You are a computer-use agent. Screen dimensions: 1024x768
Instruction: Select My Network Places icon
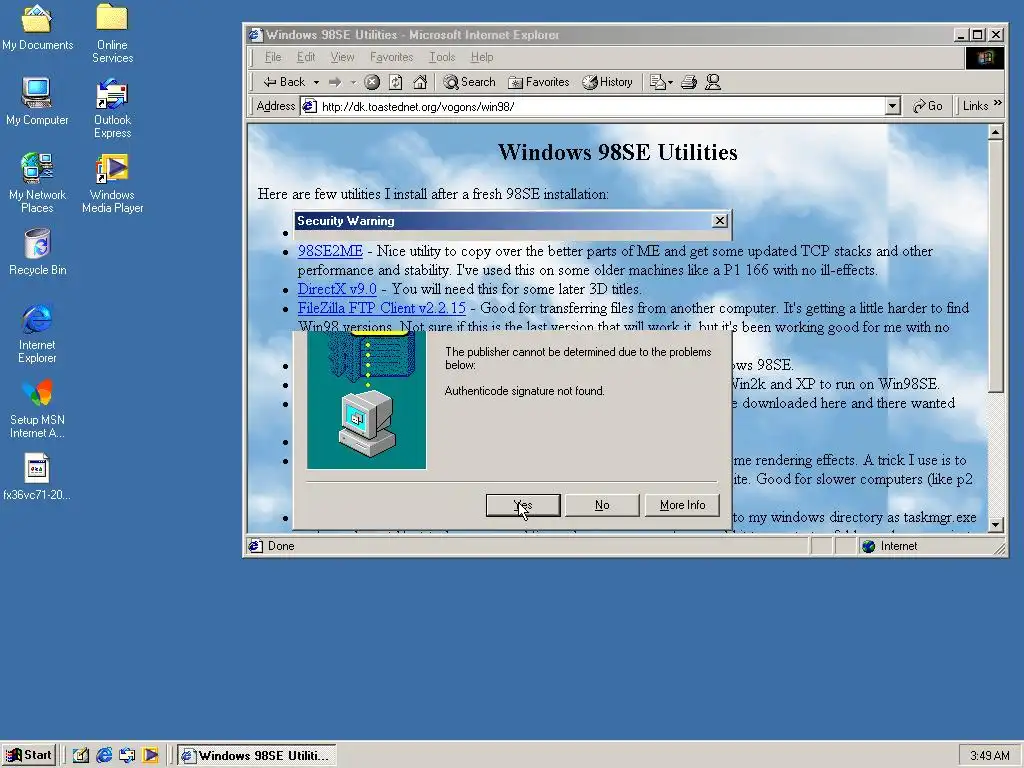coord(37,183)
